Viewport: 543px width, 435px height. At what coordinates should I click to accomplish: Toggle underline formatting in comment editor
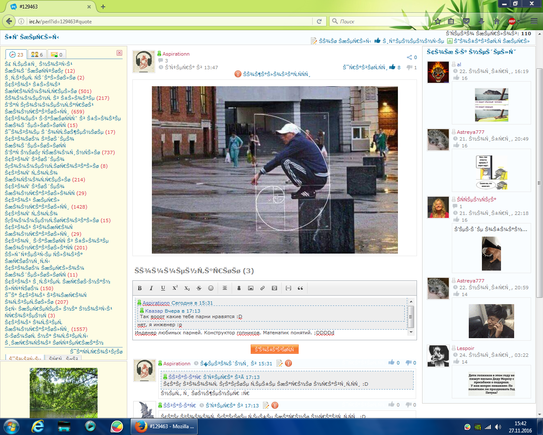(163, 288)
